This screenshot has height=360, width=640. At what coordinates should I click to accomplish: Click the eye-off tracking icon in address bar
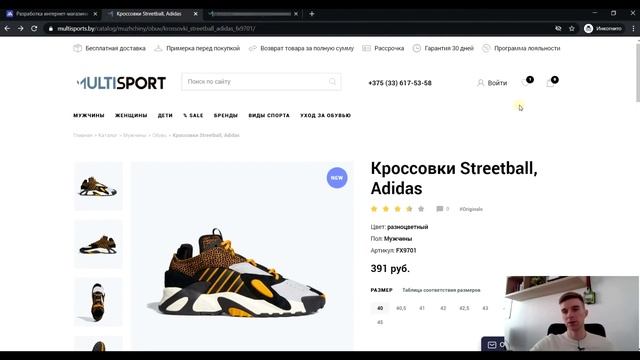coord(558,29)
